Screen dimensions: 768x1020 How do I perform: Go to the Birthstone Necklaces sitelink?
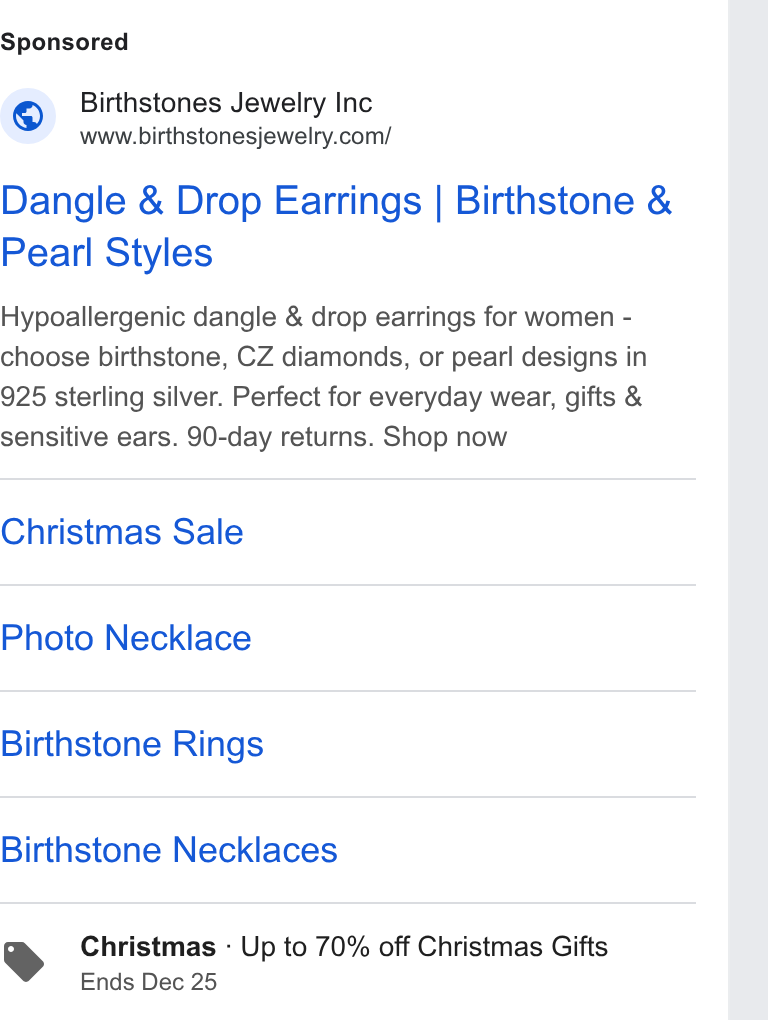pos(168,850)
